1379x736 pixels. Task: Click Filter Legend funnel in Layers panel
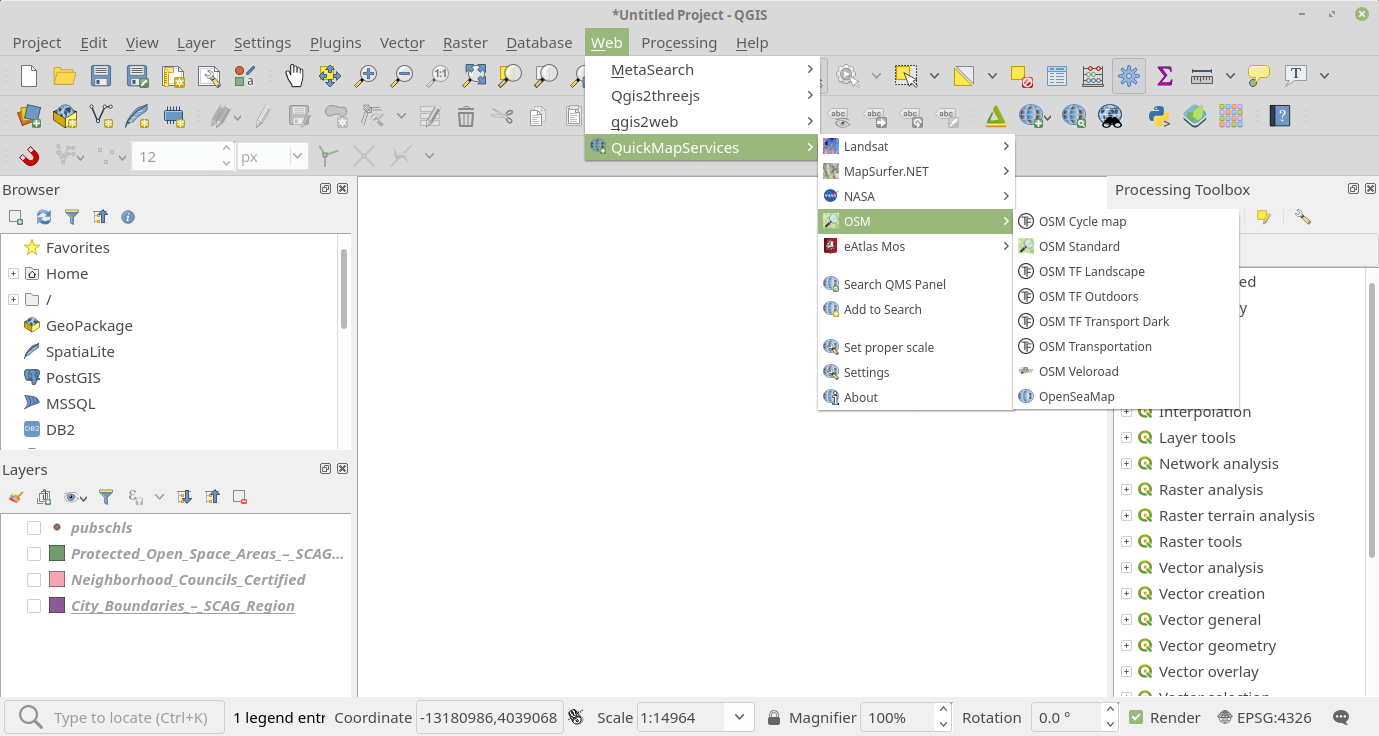coord(106,497)
